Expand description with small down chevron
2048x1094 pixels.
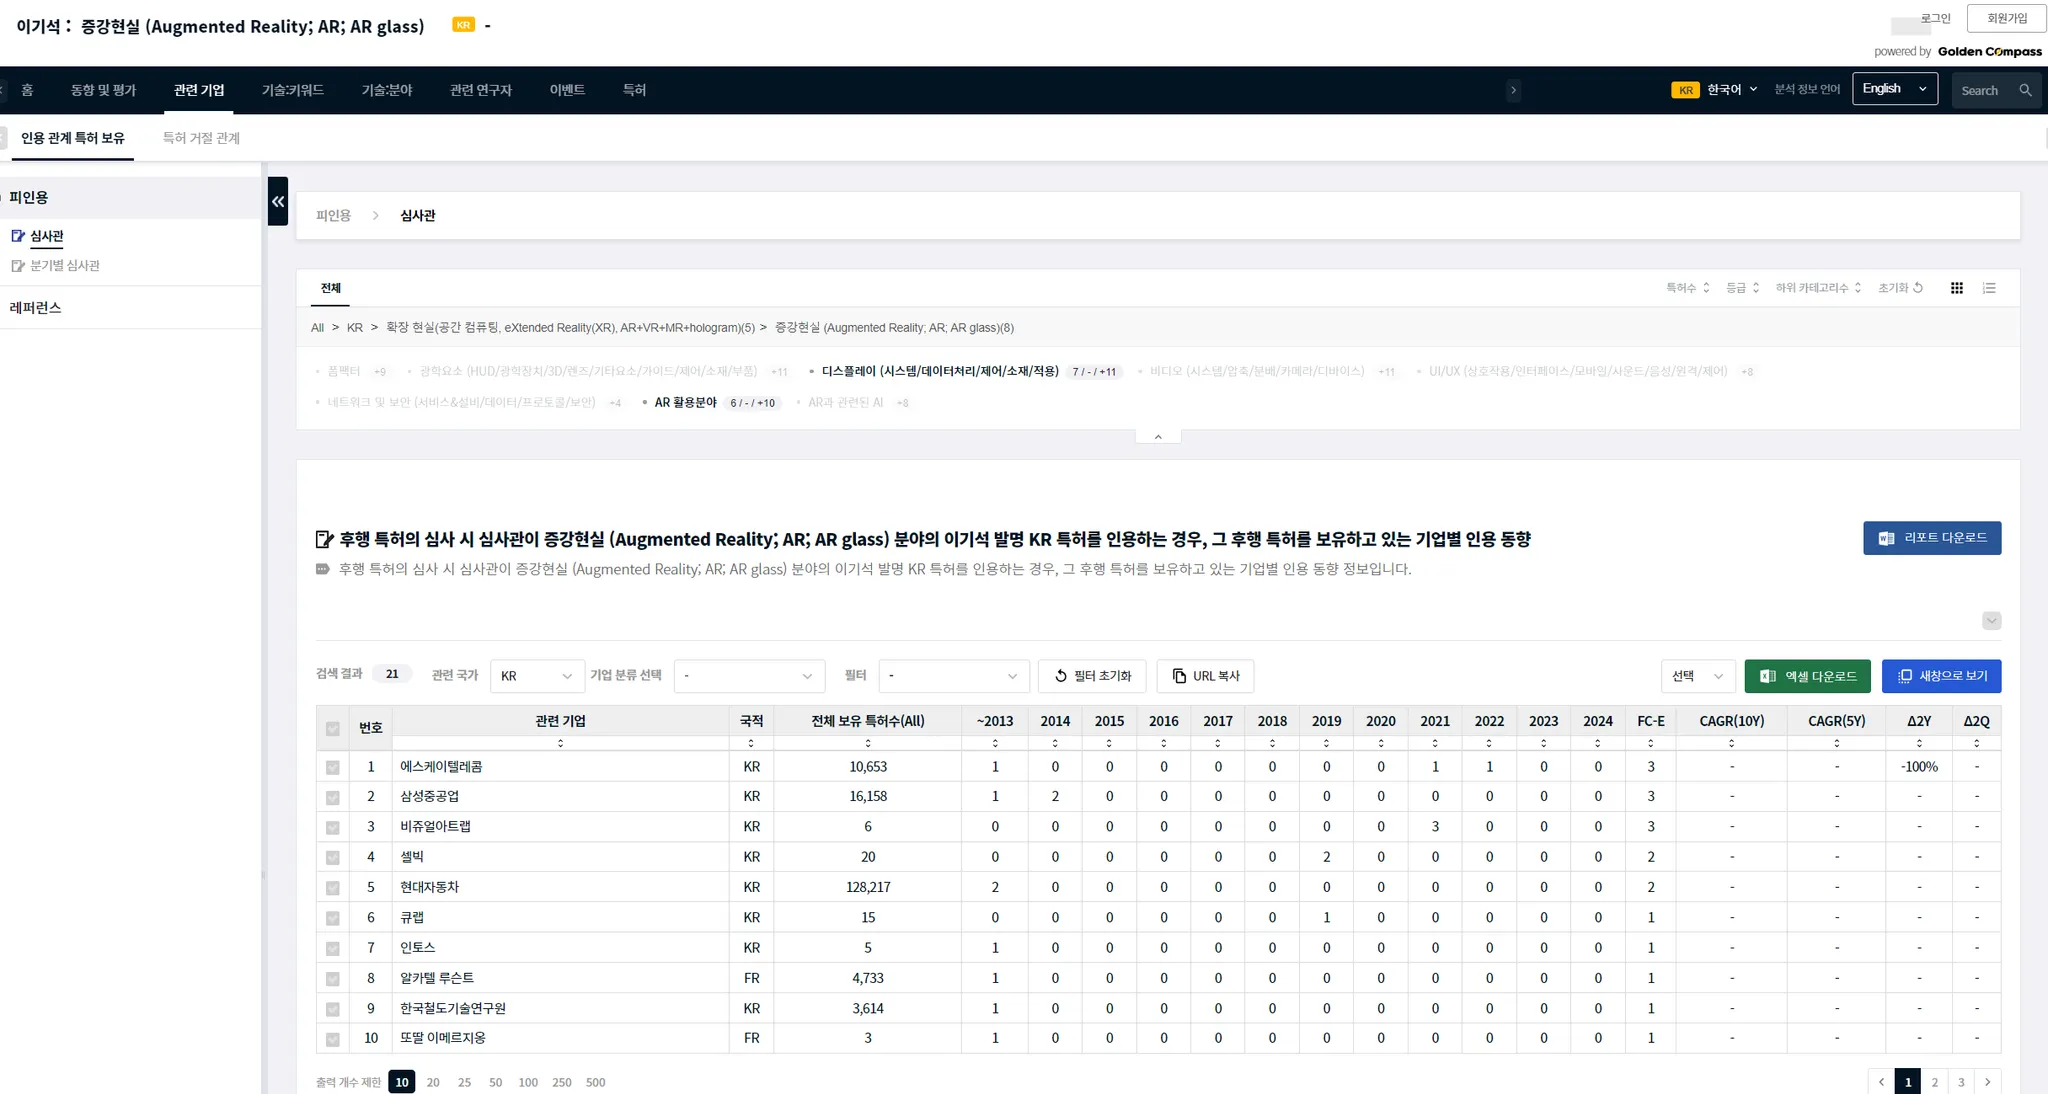point(1991,621)
